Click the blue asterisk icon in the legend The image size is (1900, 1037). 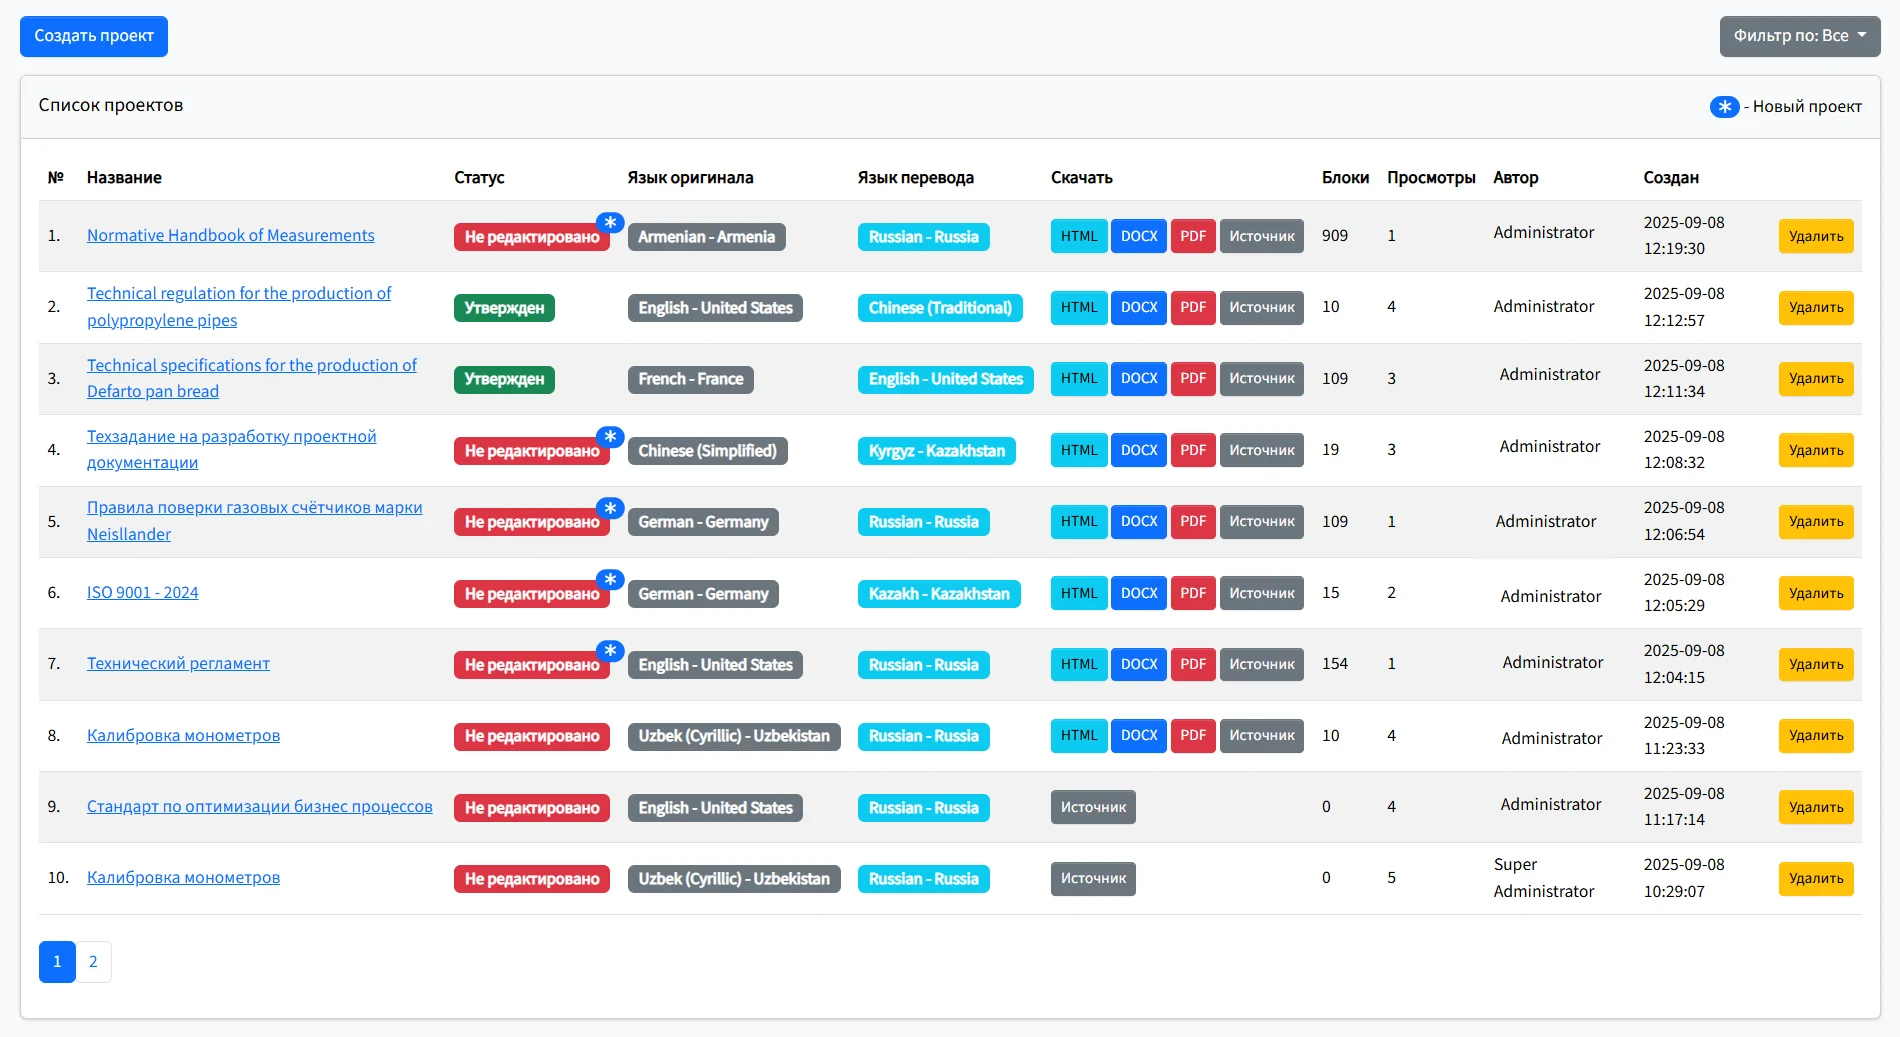coord(1724,107)
